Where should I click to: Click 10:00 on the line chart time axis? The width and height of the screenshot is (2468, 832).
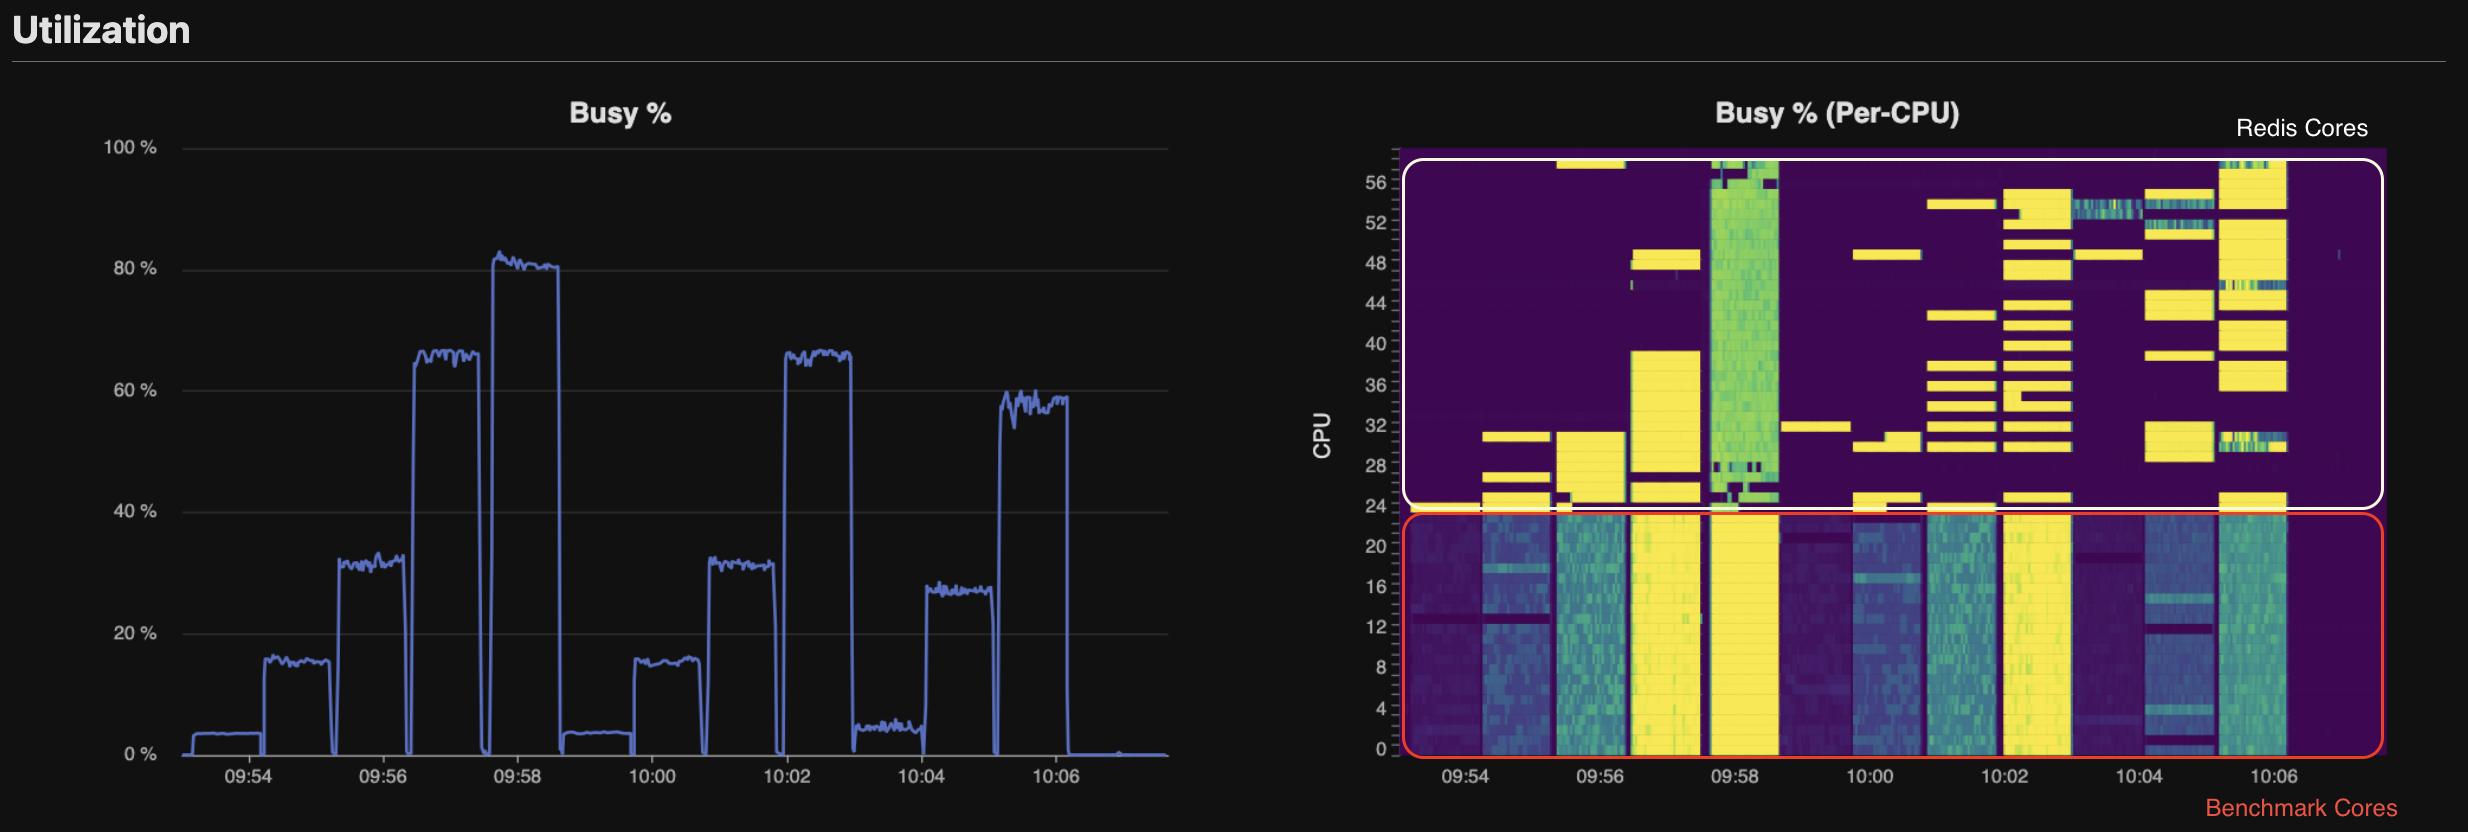pos(652,777)
